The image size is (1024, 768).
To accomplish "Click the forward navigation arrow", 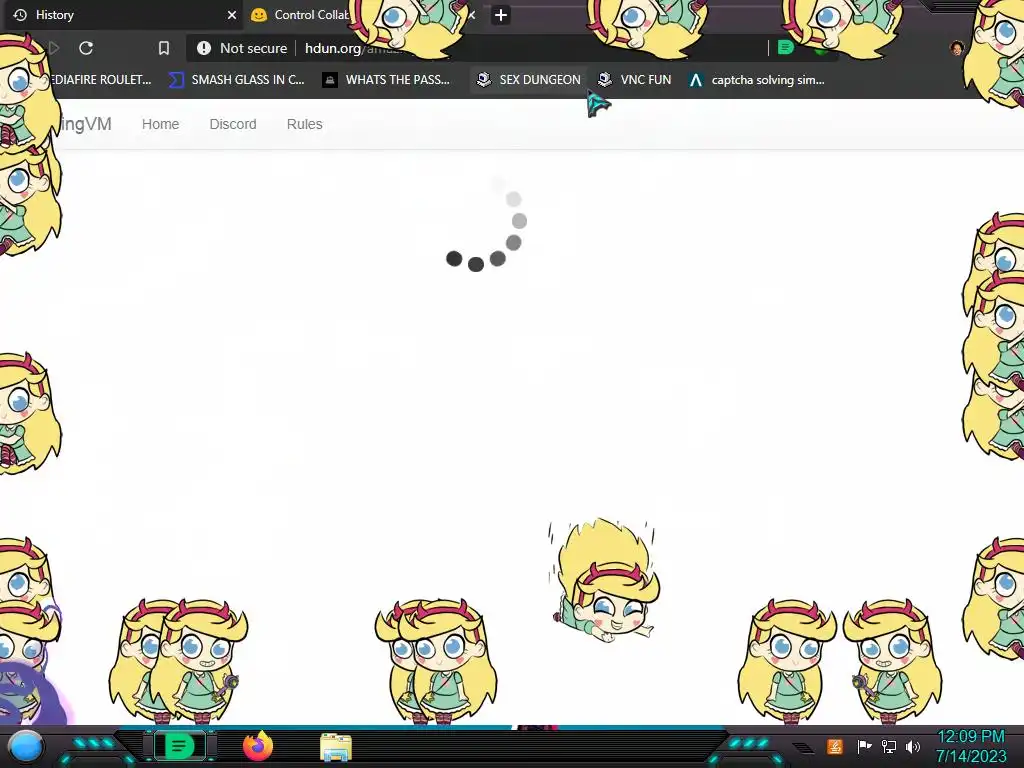I will click(x=54, y=48).
